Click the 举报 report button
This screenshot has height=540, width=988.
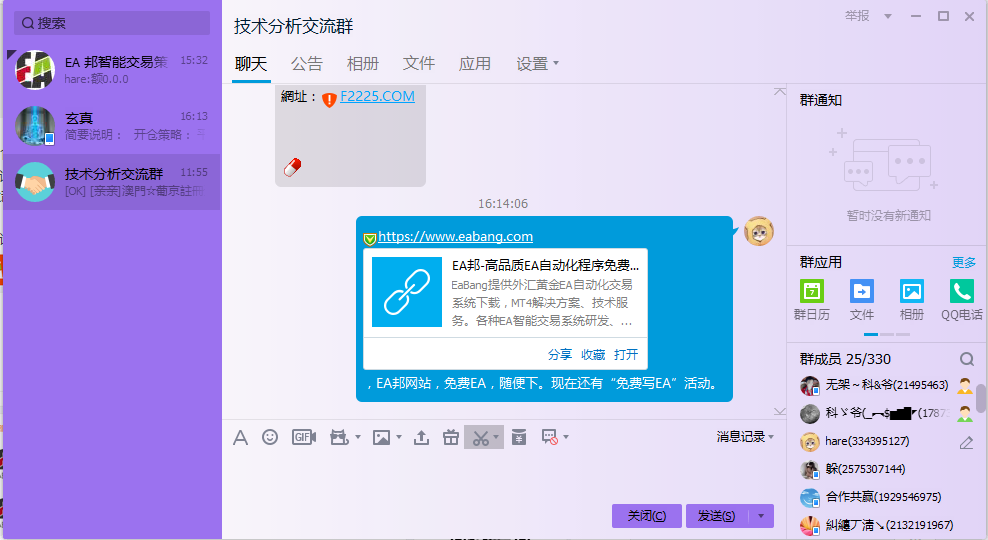(857, 16)
